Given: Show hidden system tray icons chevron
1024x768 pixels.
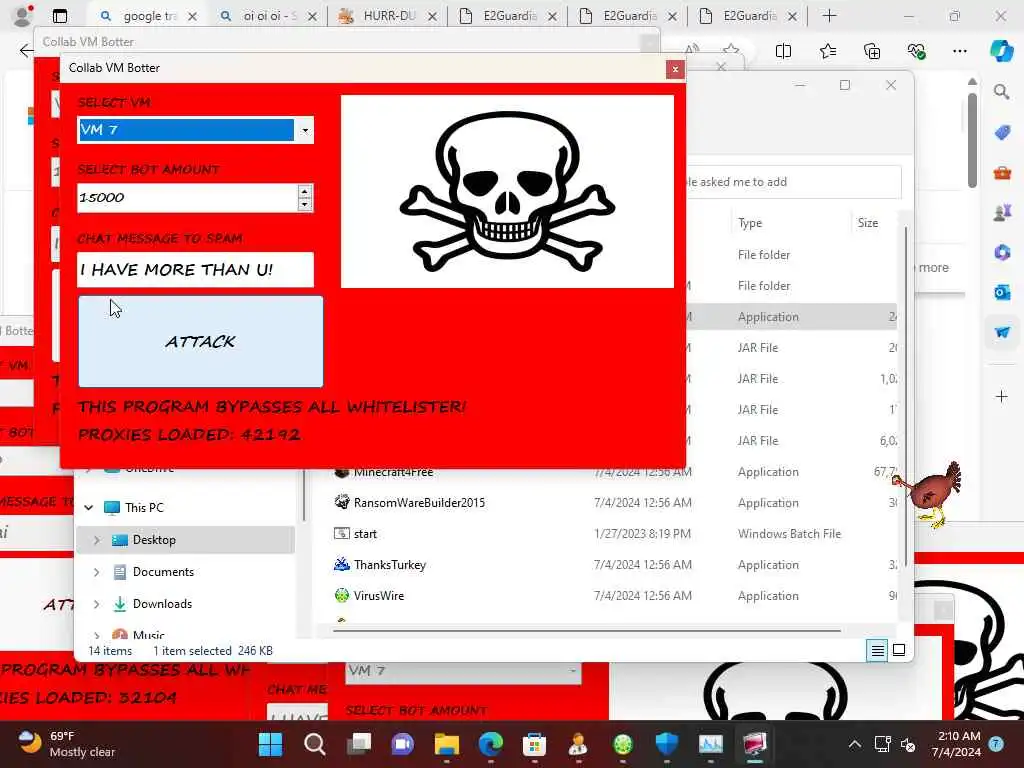Looking at the screenshot, I should tap(854, 744).
